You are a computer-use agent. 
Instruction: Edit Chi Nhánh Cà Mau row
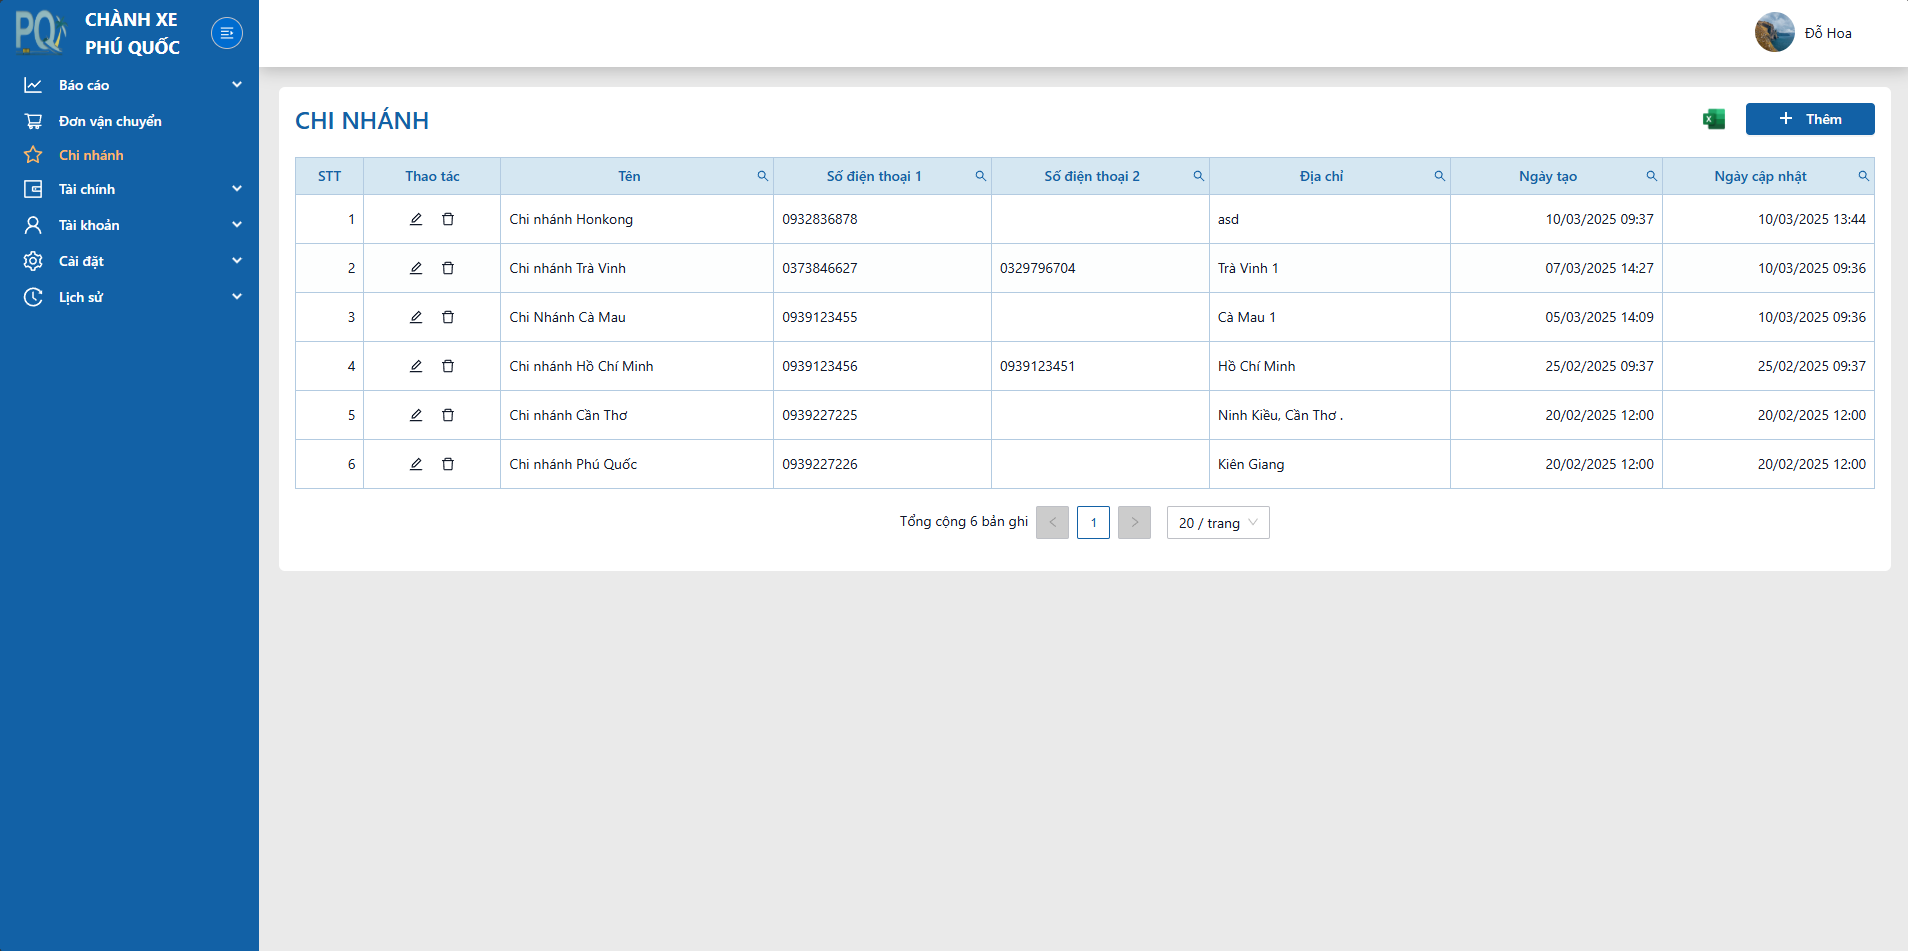click(x=416, y=317)
